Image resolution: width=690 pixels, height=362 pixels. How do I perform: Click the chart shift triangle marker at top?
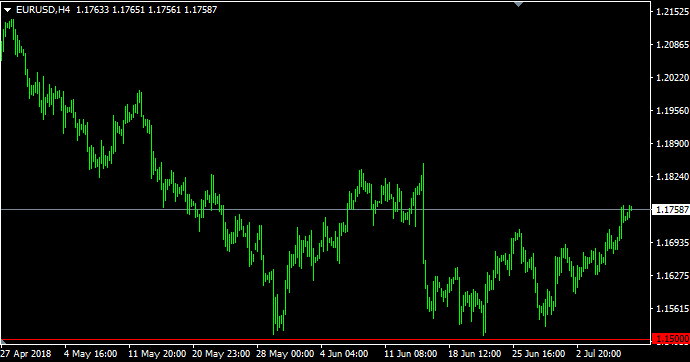pyautogui.click(x=518, y=4)
